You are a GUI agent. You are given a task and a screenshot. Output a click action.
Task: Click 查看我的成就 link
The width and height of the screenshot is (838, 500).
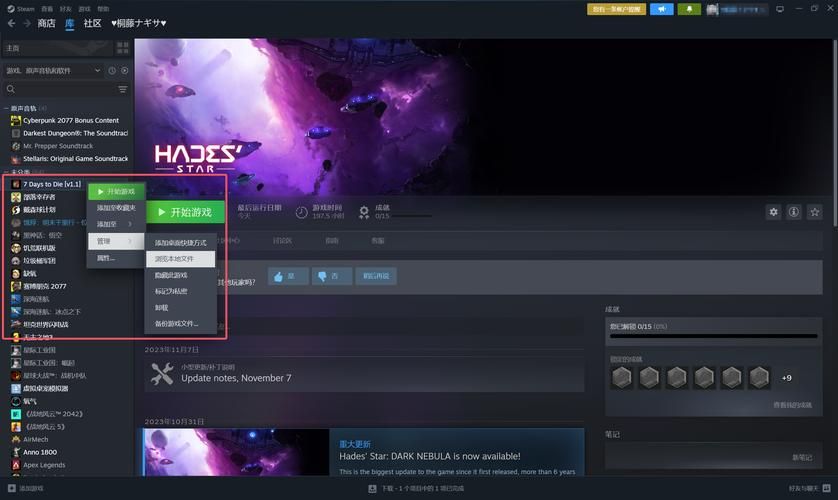point(792,405)
